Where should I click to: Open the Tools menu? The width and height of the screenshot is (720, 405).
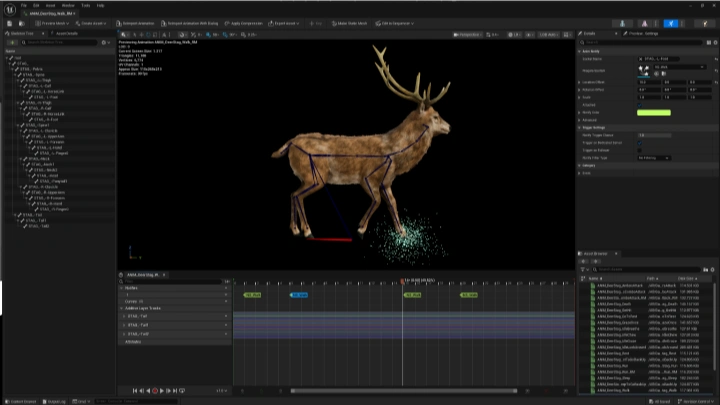click(86, 6)
